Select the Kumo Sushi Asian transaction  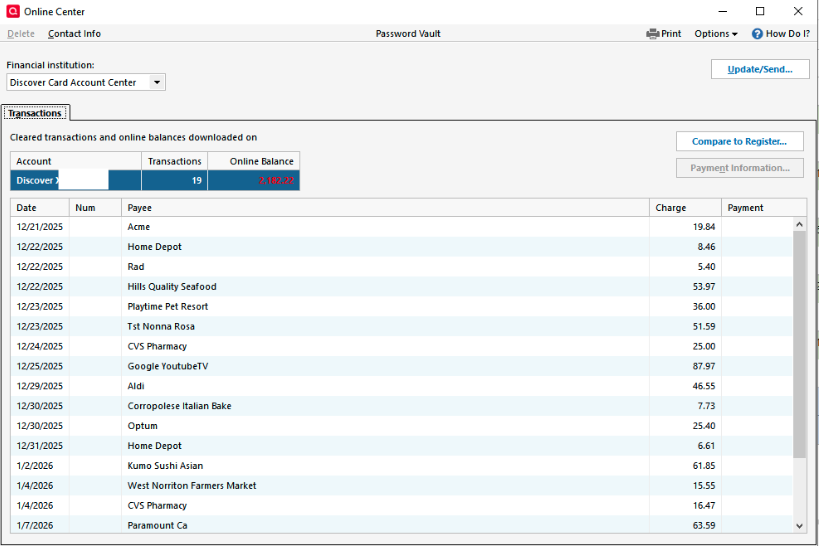401,465
